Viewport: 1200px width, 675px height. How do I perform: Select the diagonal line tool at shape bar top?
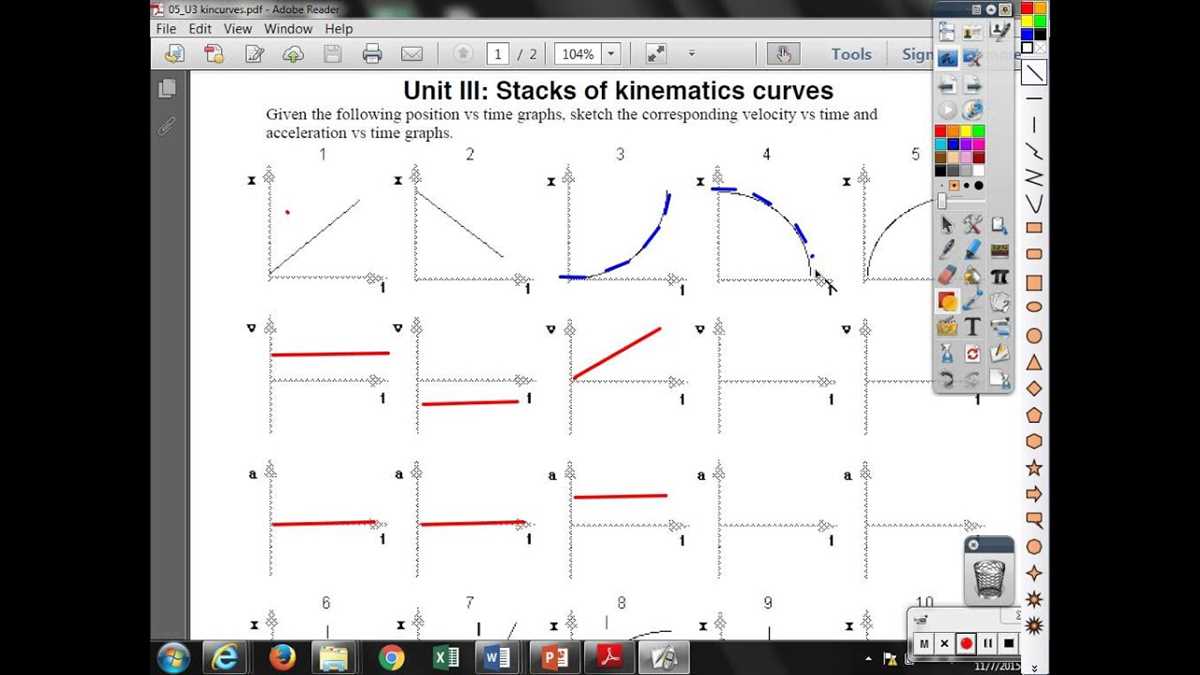coord(1034,72)
